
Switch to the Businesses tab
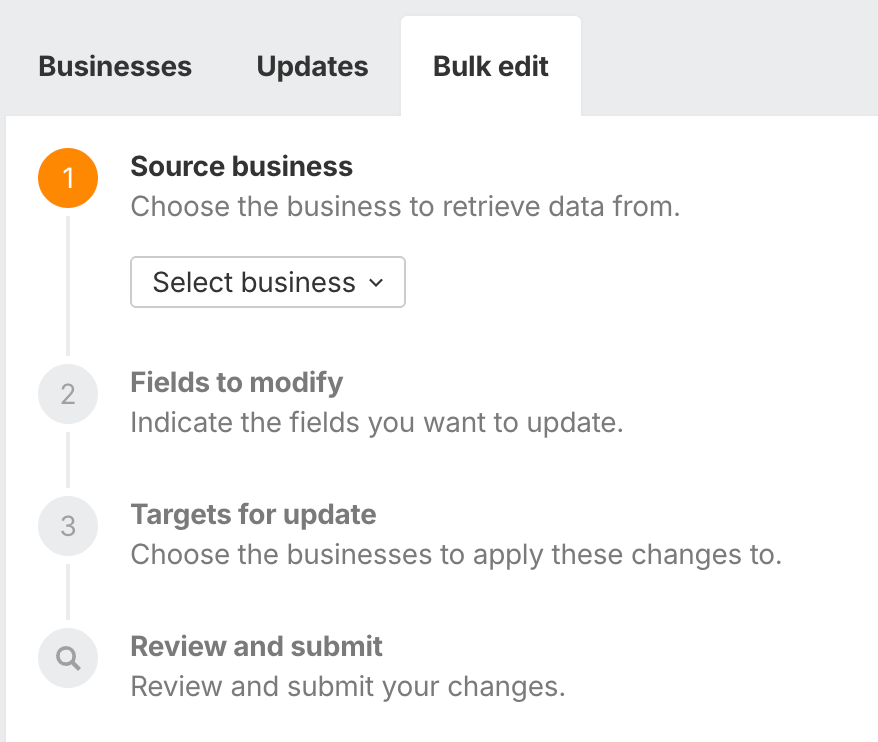115,67
